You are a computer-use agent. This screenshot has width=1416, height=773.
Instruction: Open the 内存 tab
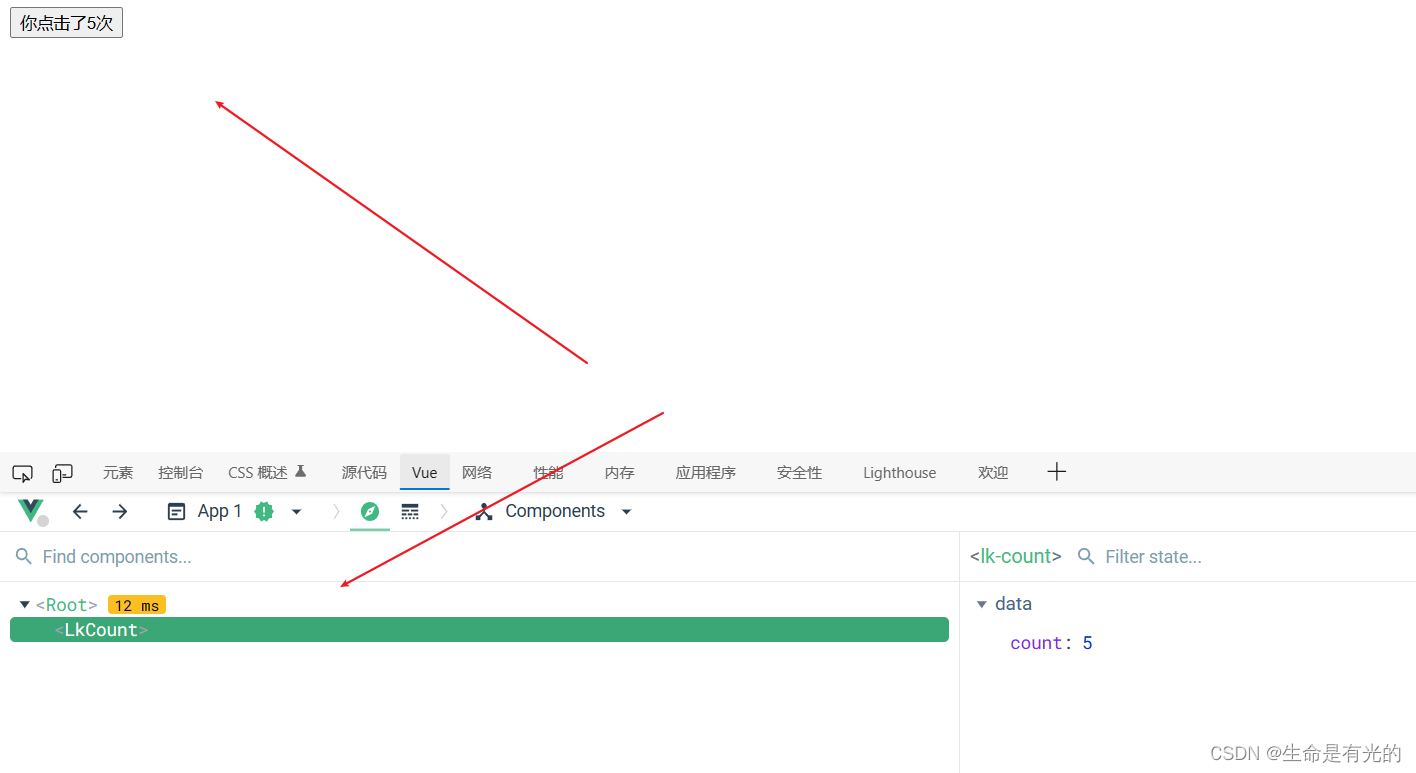[620, 473]
